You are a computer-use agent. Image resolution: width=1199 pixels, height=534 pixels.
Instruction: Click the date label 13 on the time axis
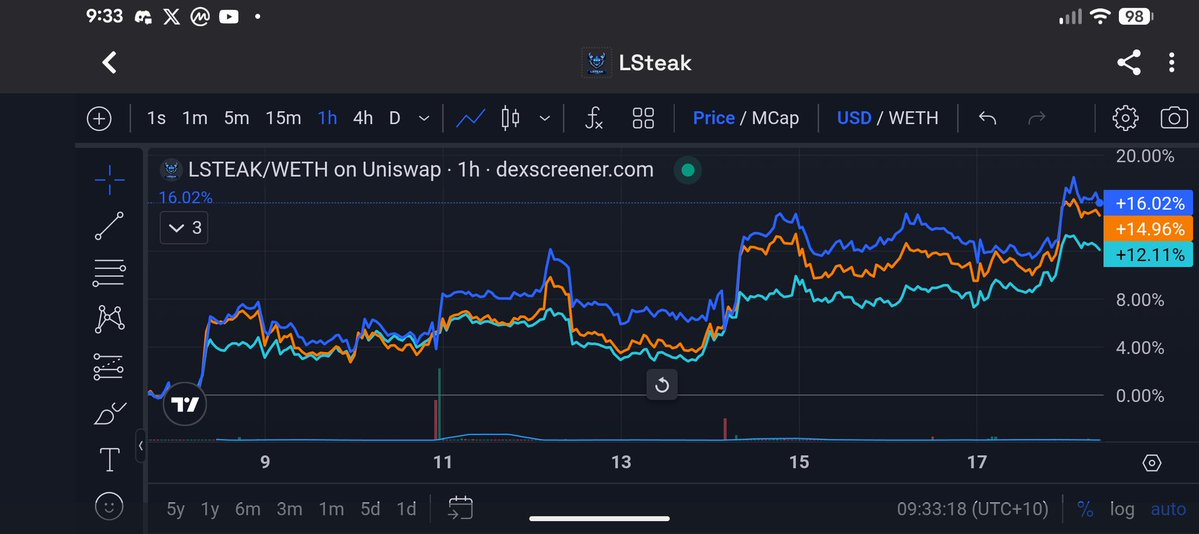pyautogui.click(x=621, y=462)
